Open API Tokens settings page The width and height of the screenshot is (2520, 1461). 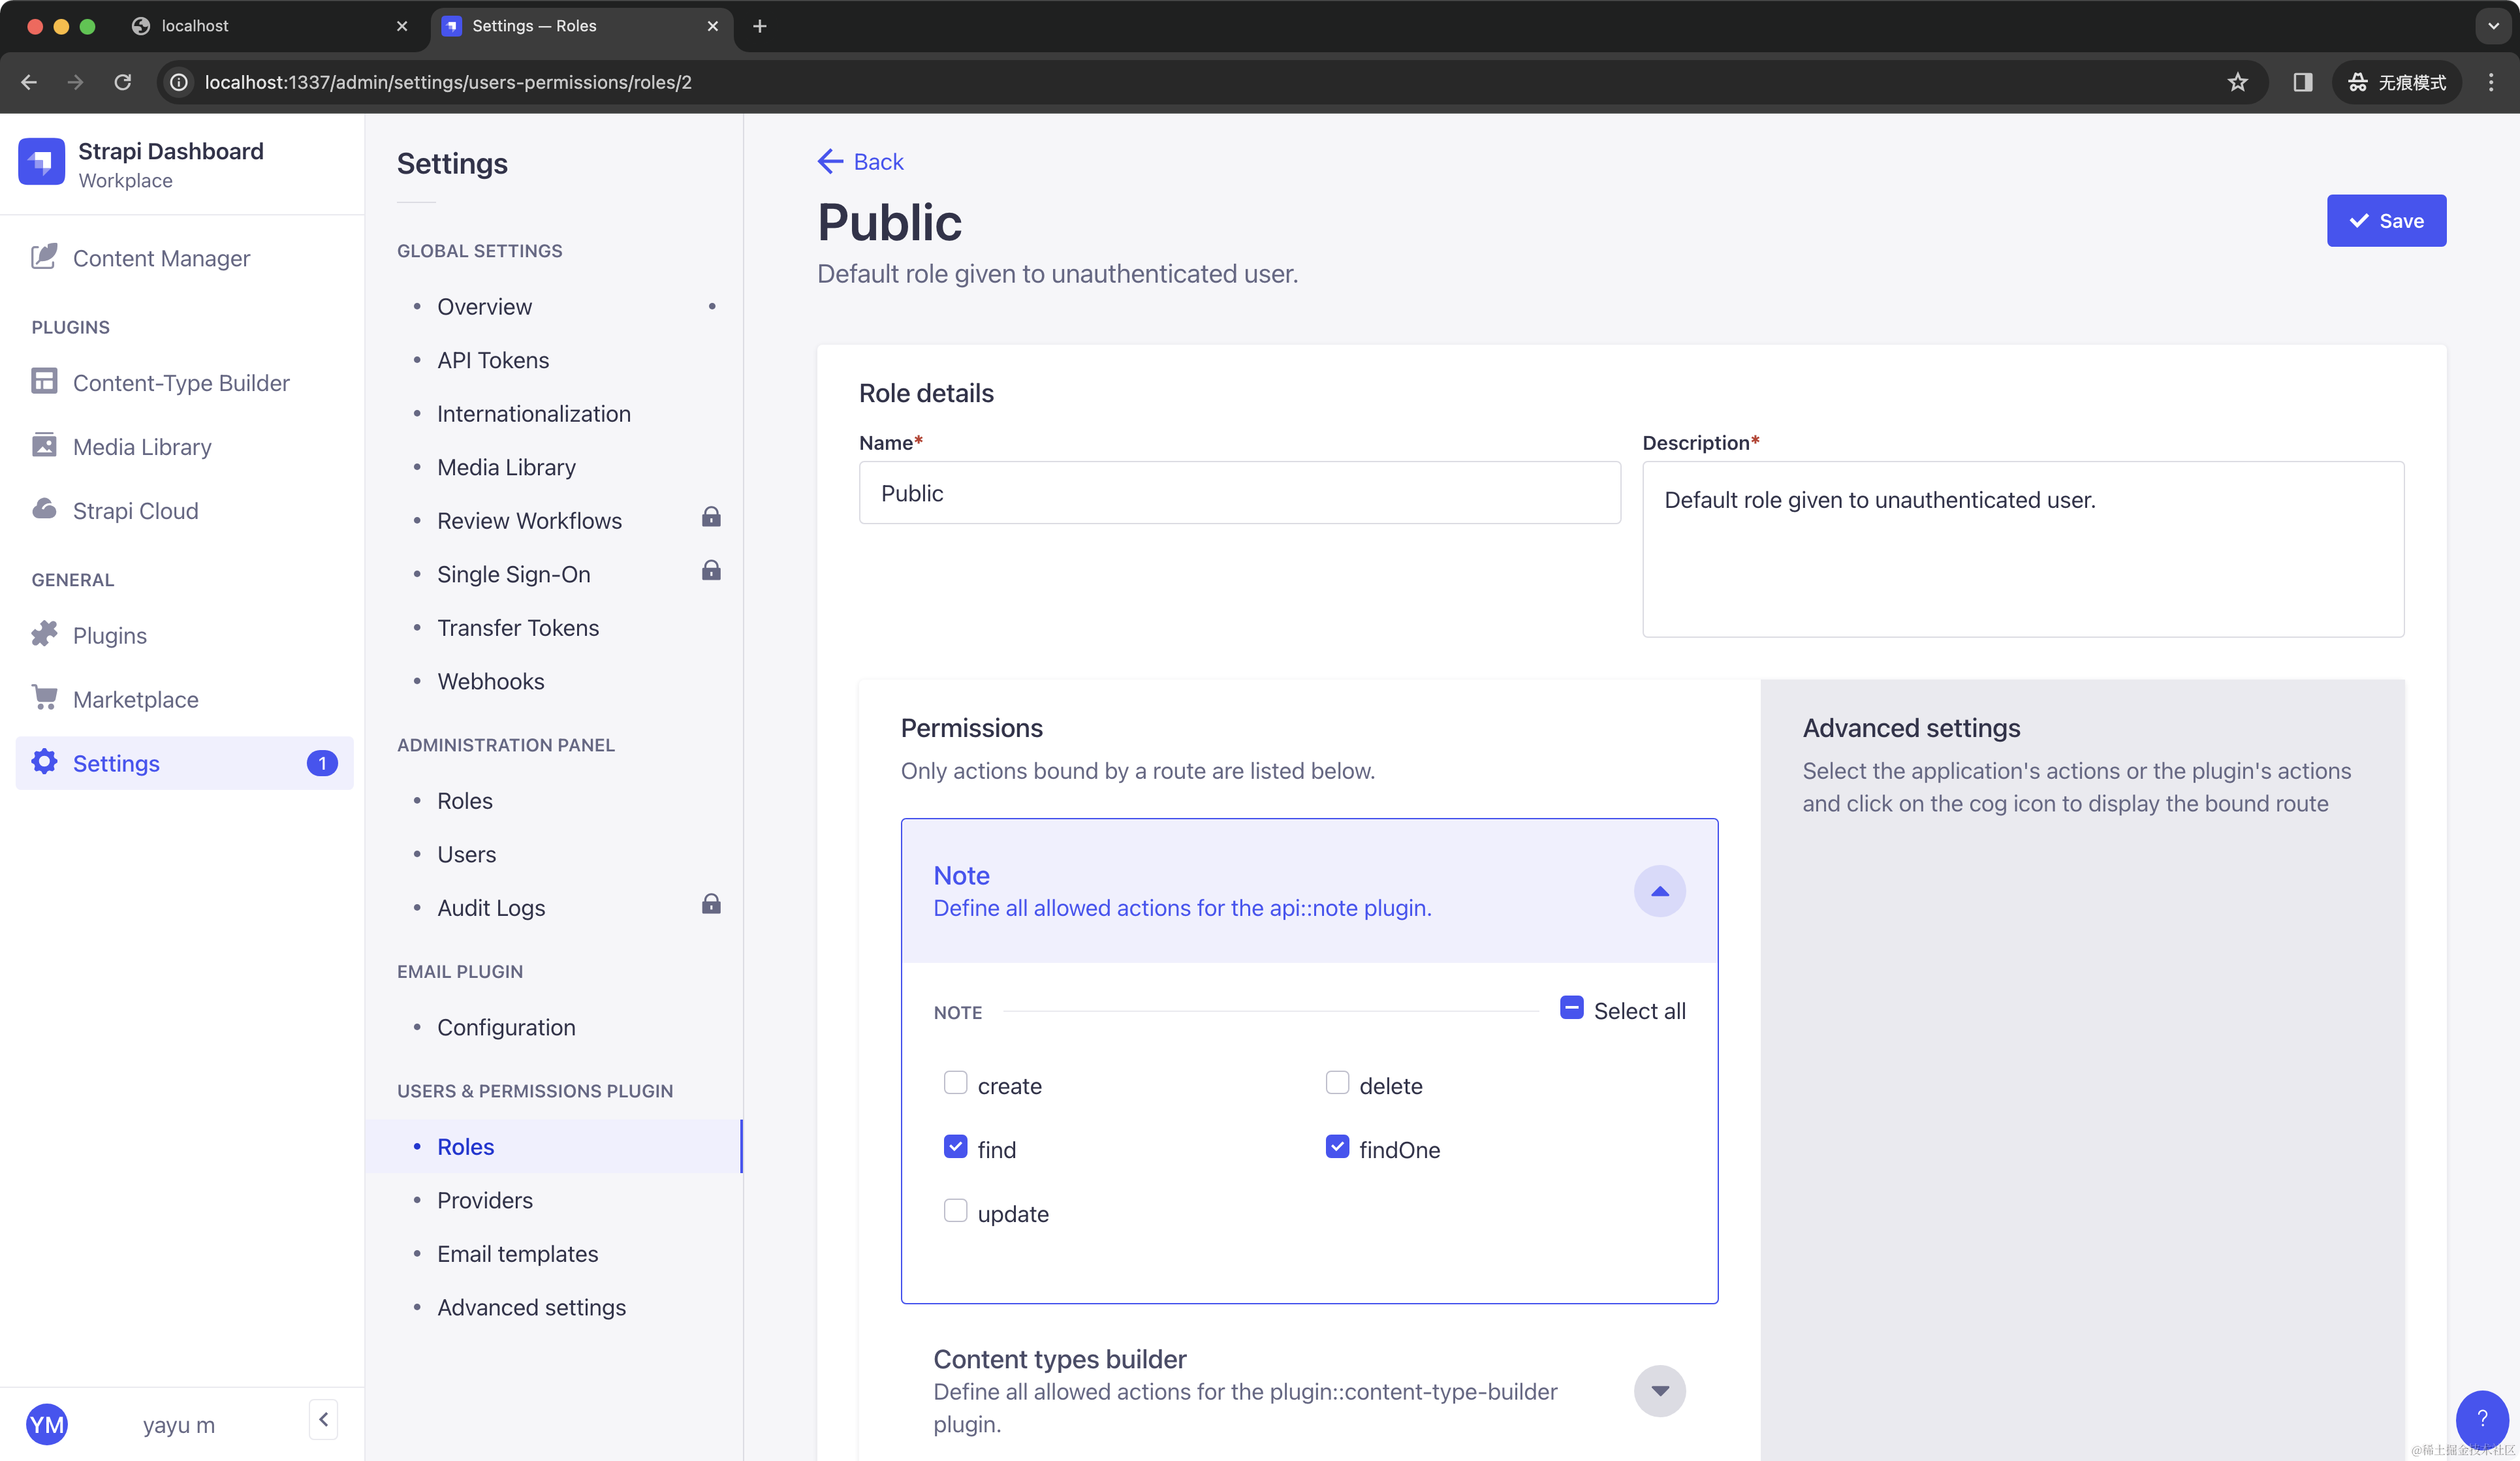coord(492,360)
